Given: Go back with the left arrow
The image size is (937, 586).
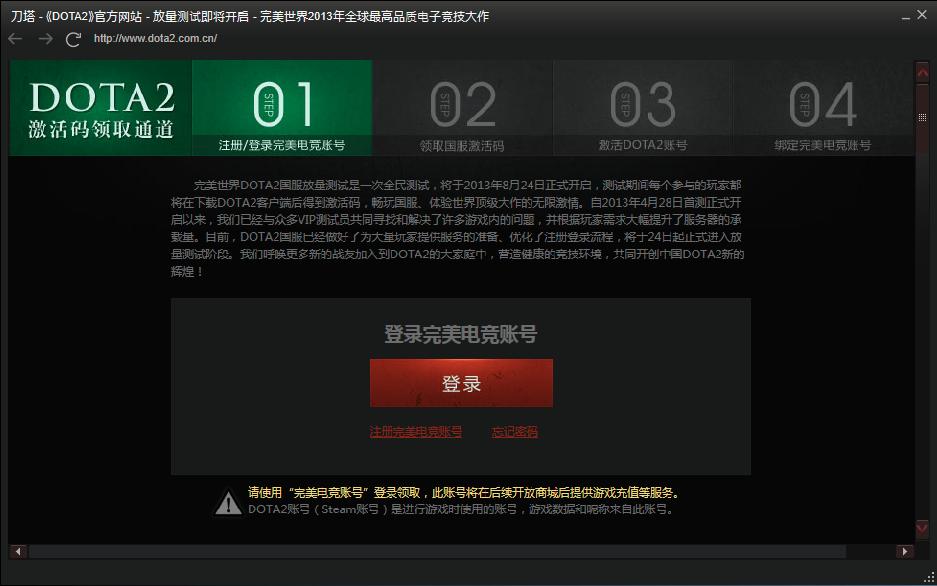Looking at the screenshot, I should tap(16, 39).
